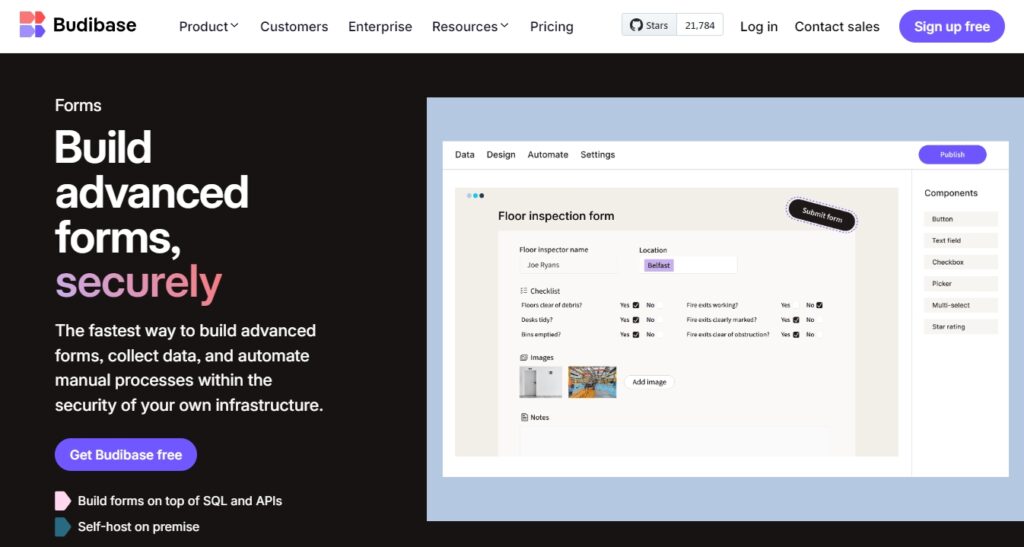Click Self-host on premise text
The image size is (1024, 547).
(138, 527)
